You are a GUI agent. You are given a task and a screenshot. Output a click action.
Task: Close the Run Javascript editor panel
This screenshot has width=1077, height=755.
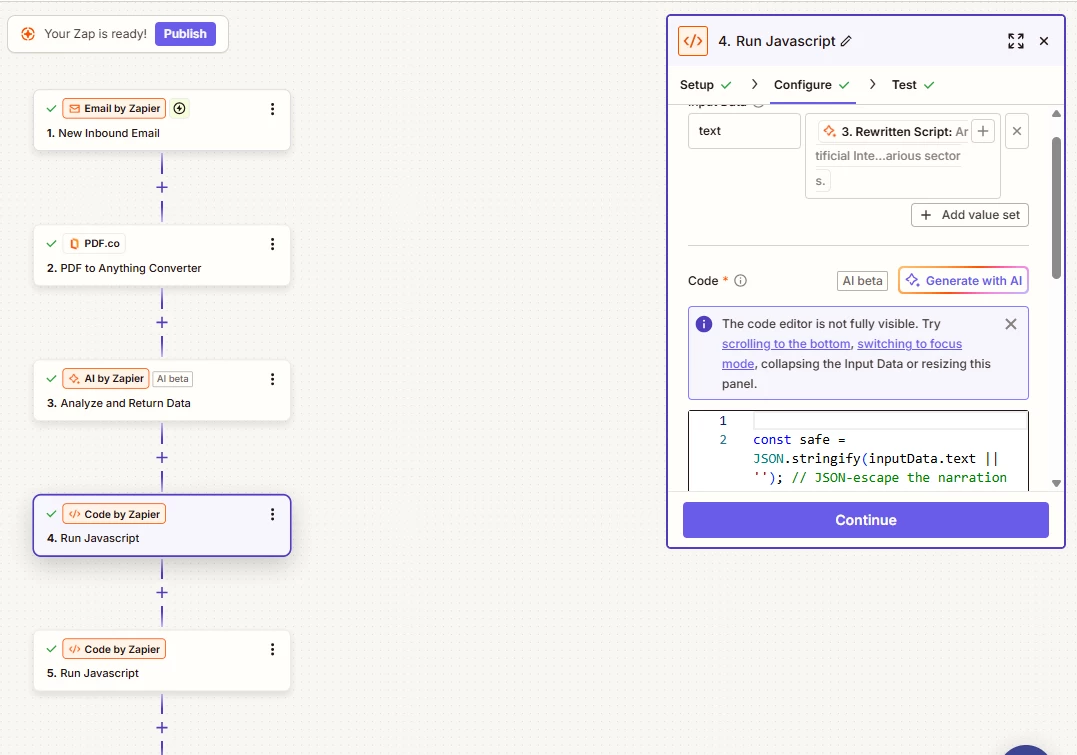tap(1044, 41)
